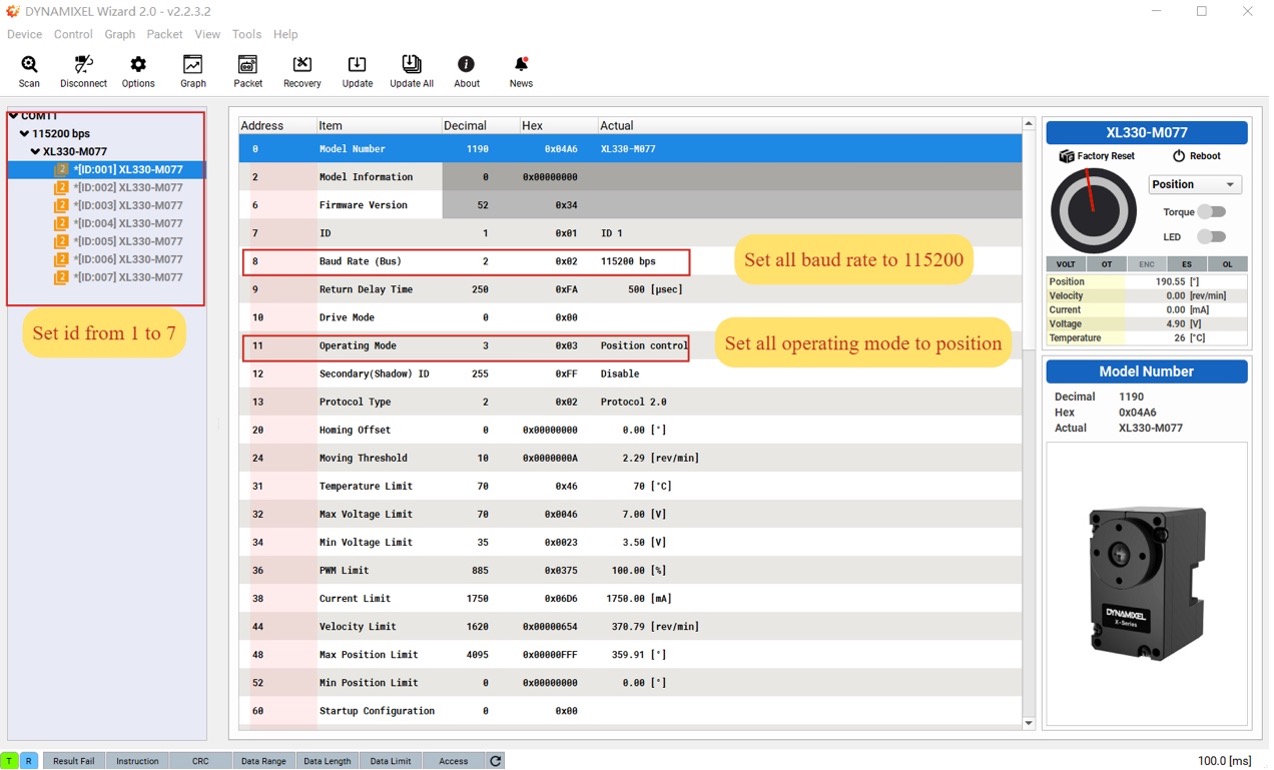Select the Homing Offset row
Viewport: 1274px width, 770px height.
[630, 430]
